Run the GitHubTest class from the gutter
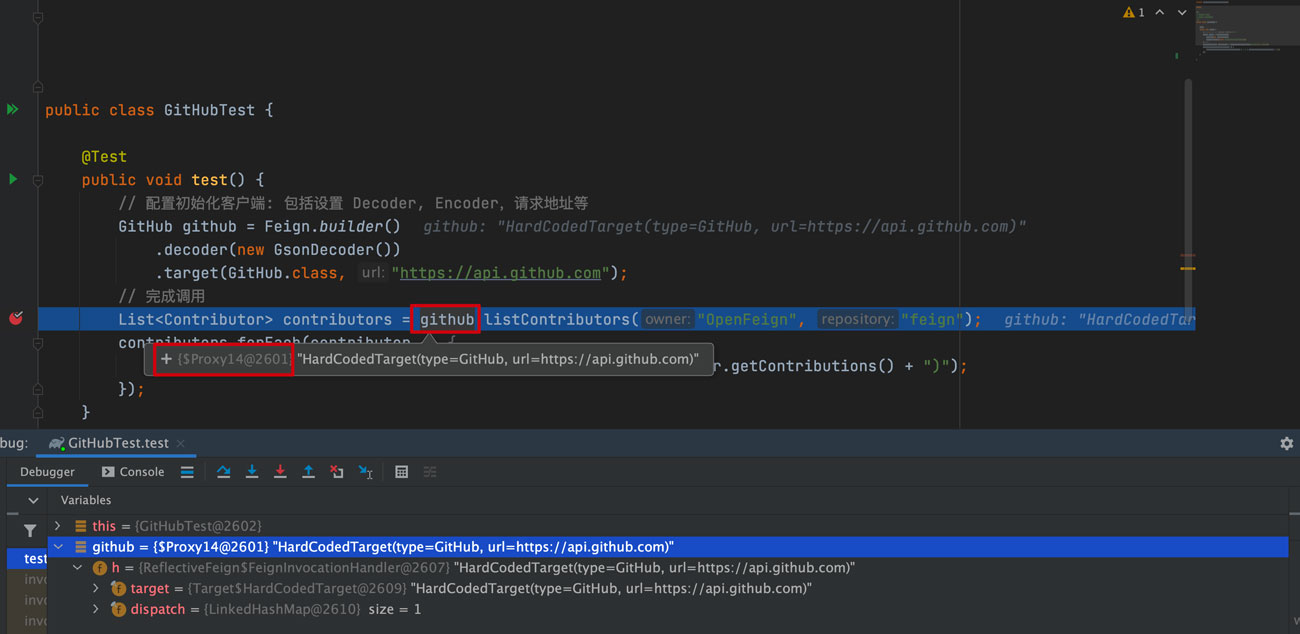Viewport: 1300px width, 634px height. (13, 109)
